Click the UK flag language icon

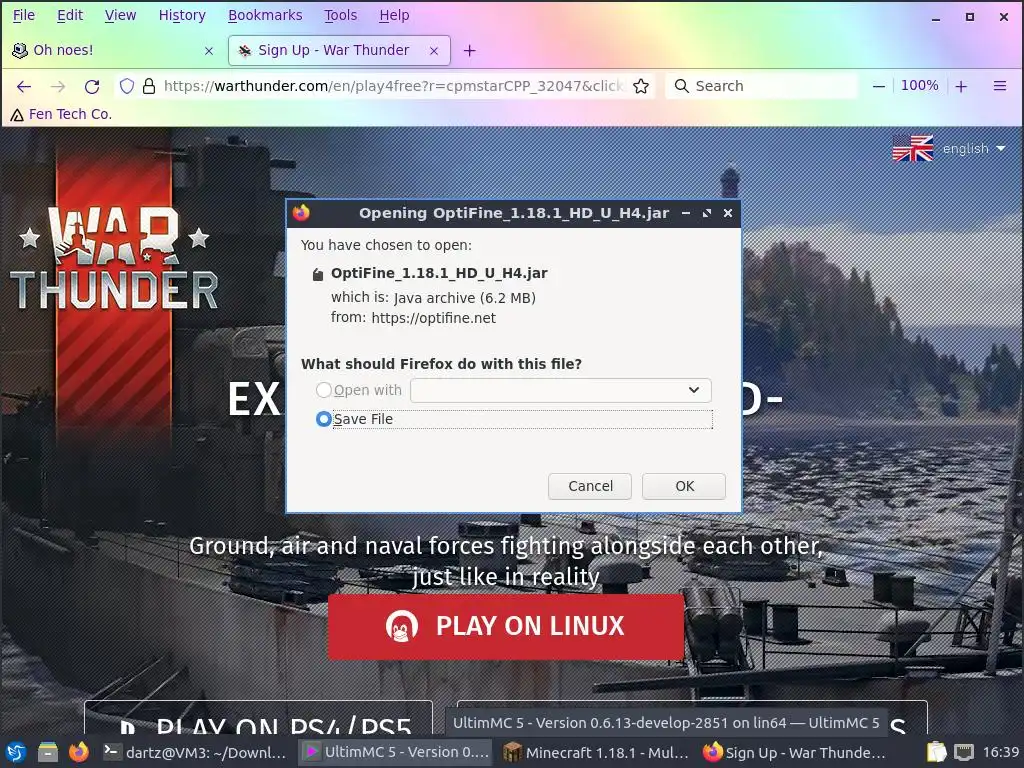[912, 148]
